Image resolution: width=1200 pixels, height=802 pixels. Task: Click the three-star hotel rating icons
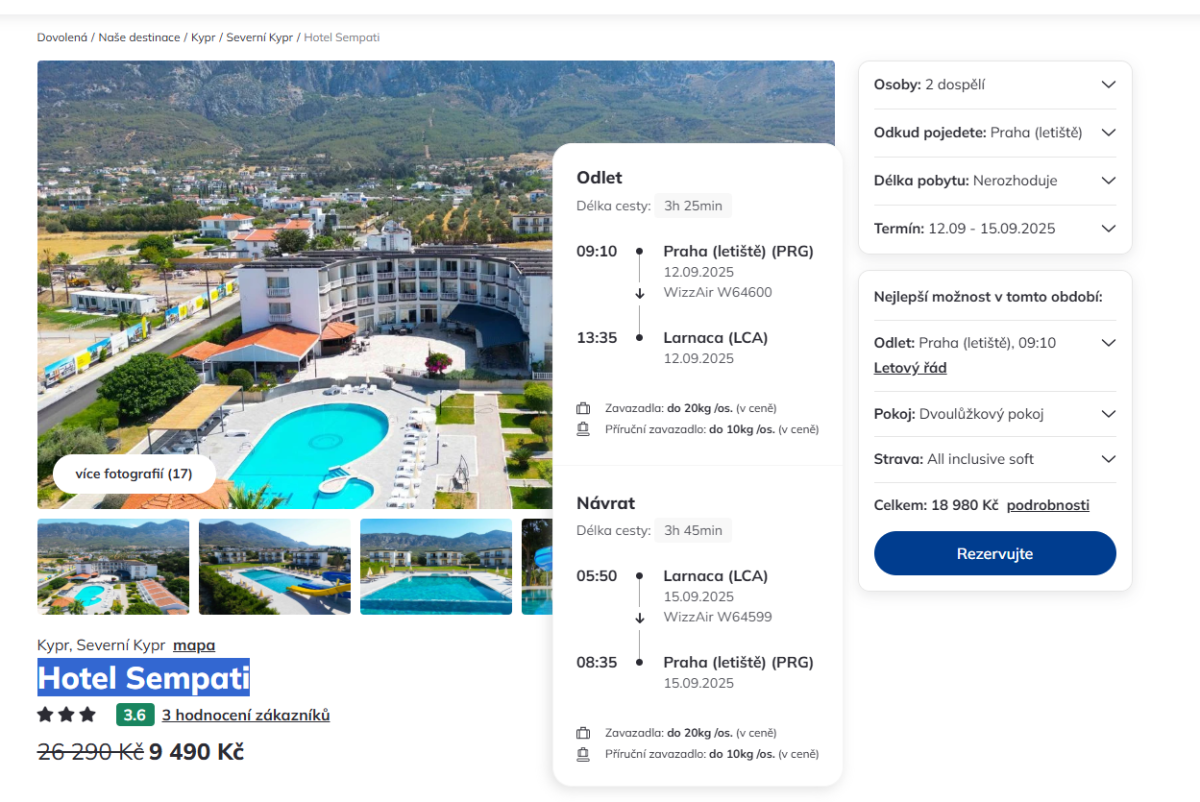pos(66,715)
